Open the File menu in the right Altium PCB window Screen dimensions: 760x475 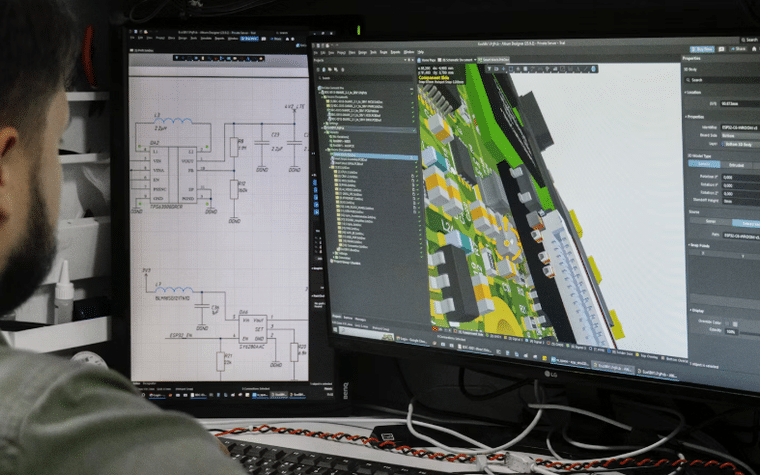pos(316,52)
